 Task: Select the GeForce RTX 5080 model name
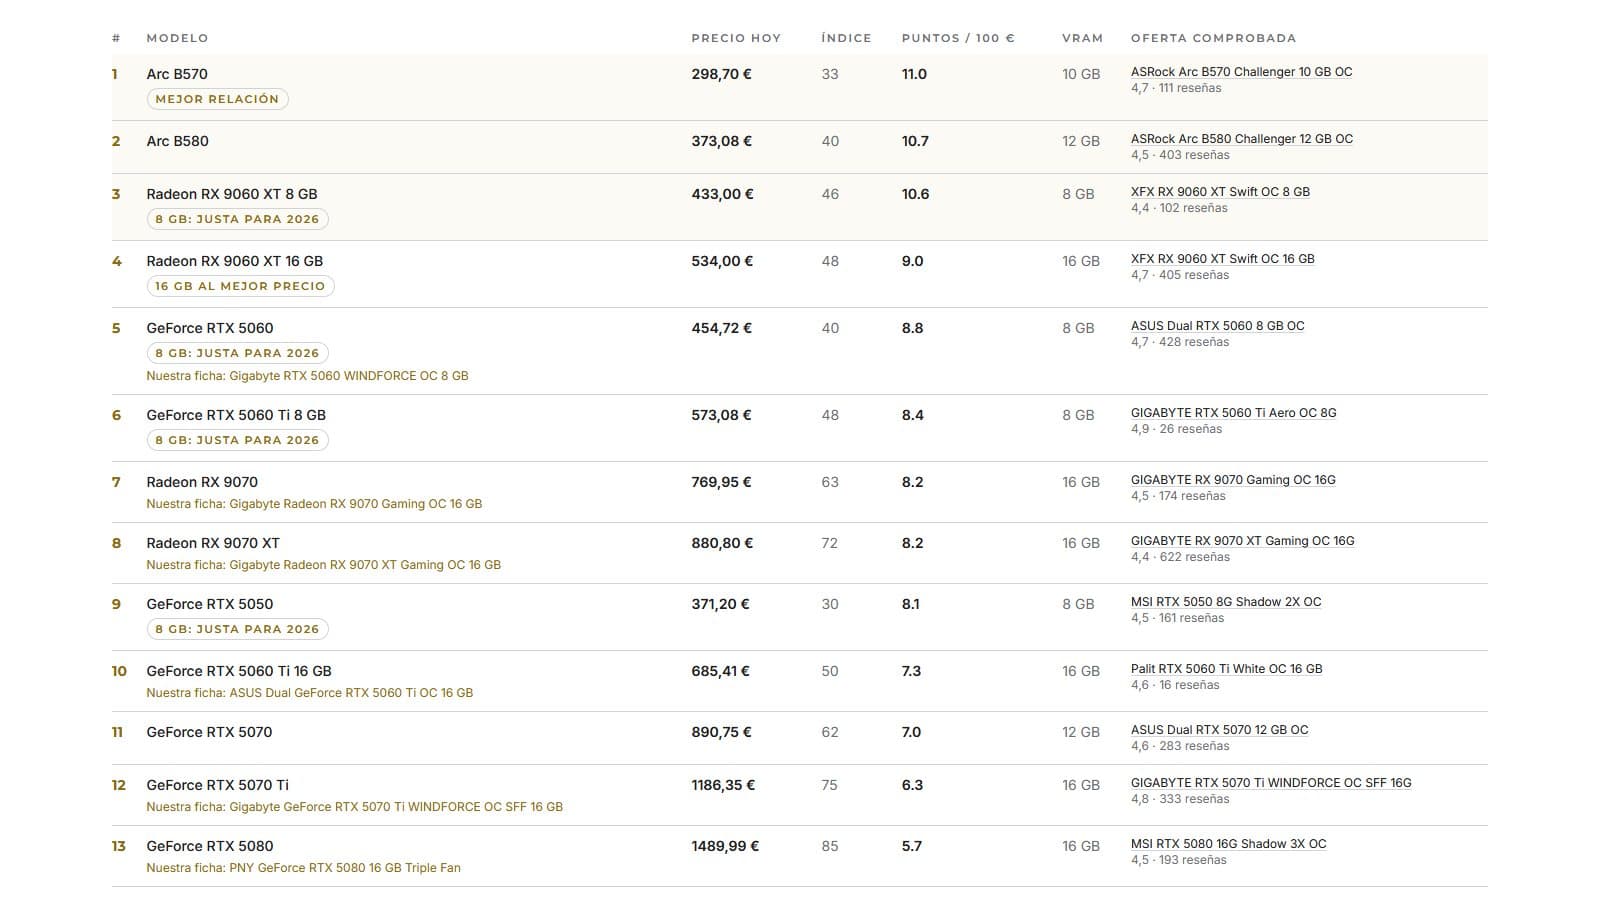click(x=210, y=846)
